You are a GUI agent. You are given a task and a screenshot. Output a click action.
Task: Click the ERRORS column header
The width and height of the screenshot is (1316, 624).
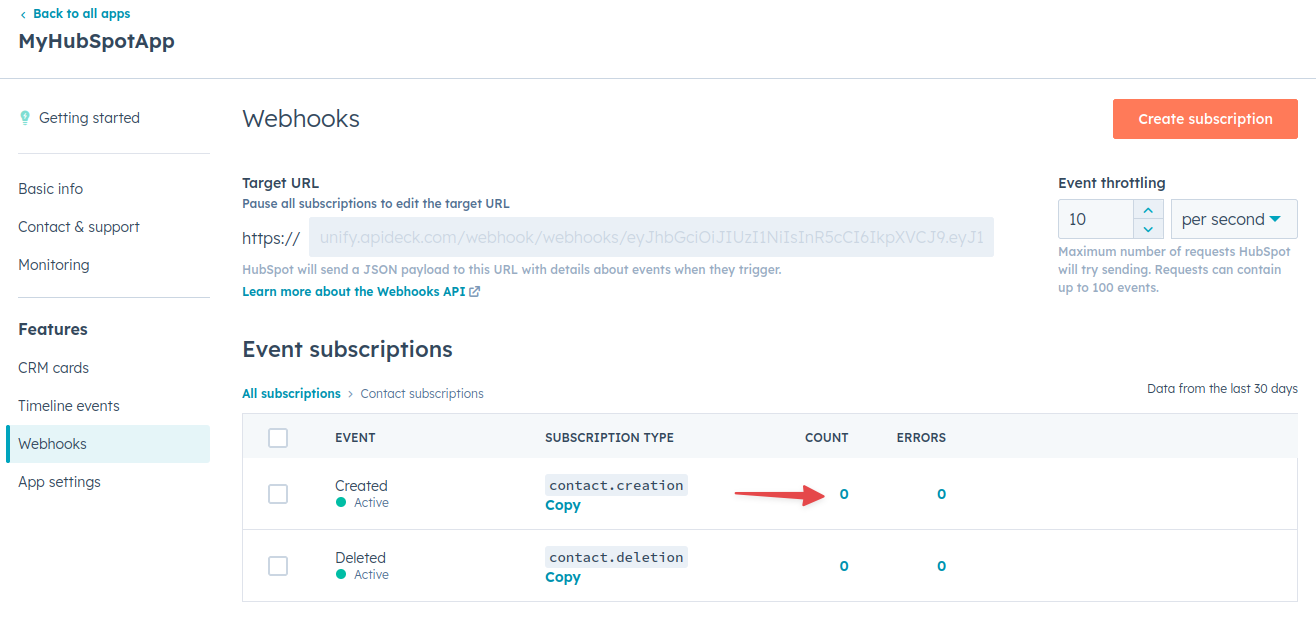(921, 438)
